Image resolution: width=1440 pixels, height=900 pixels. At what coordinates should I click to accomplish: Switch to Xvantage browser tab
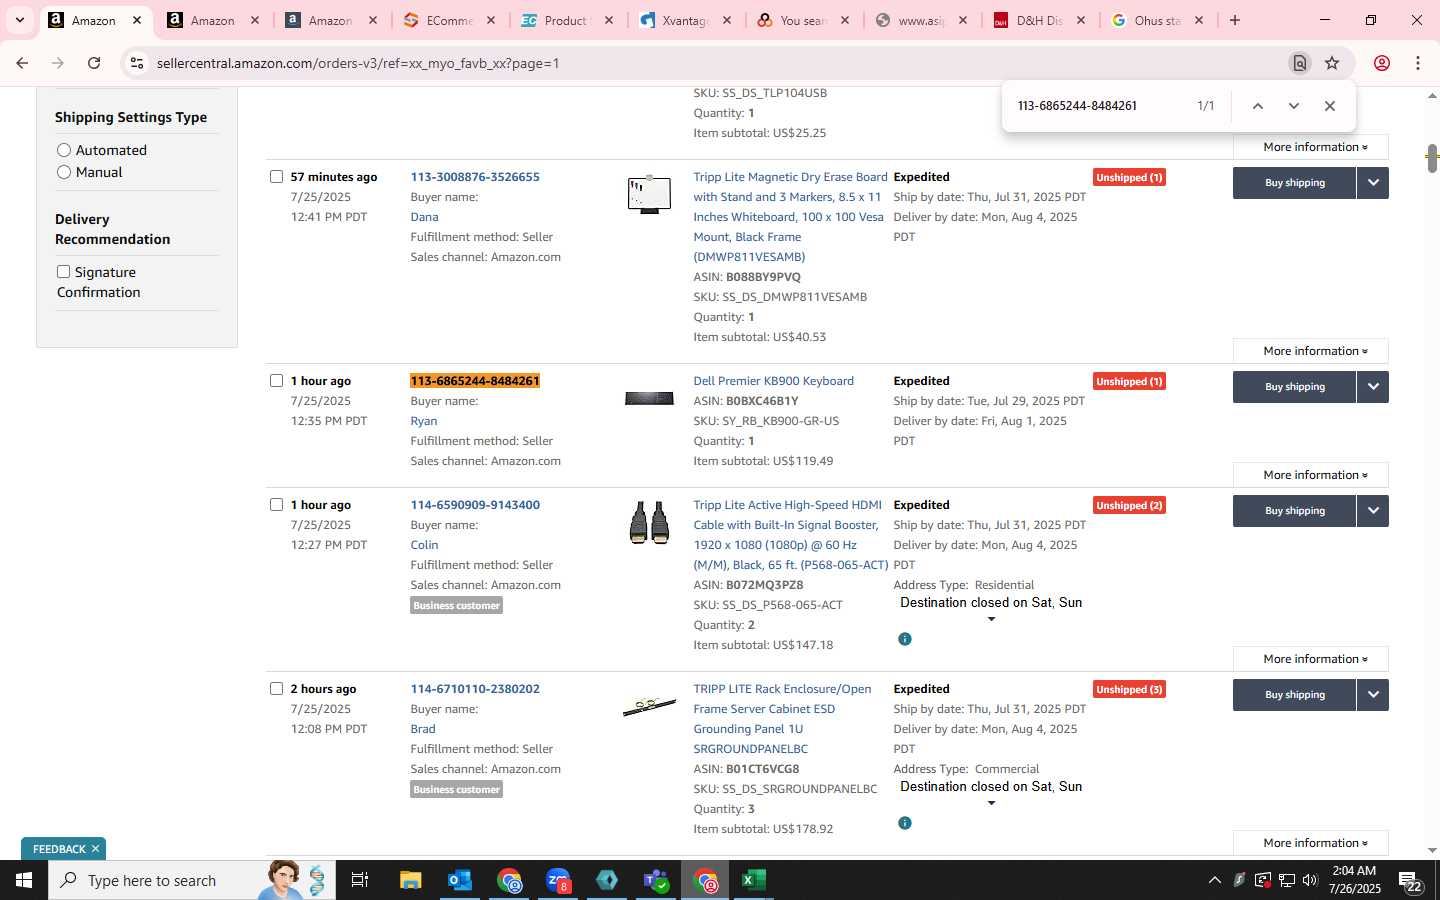[x=685, y=20]
